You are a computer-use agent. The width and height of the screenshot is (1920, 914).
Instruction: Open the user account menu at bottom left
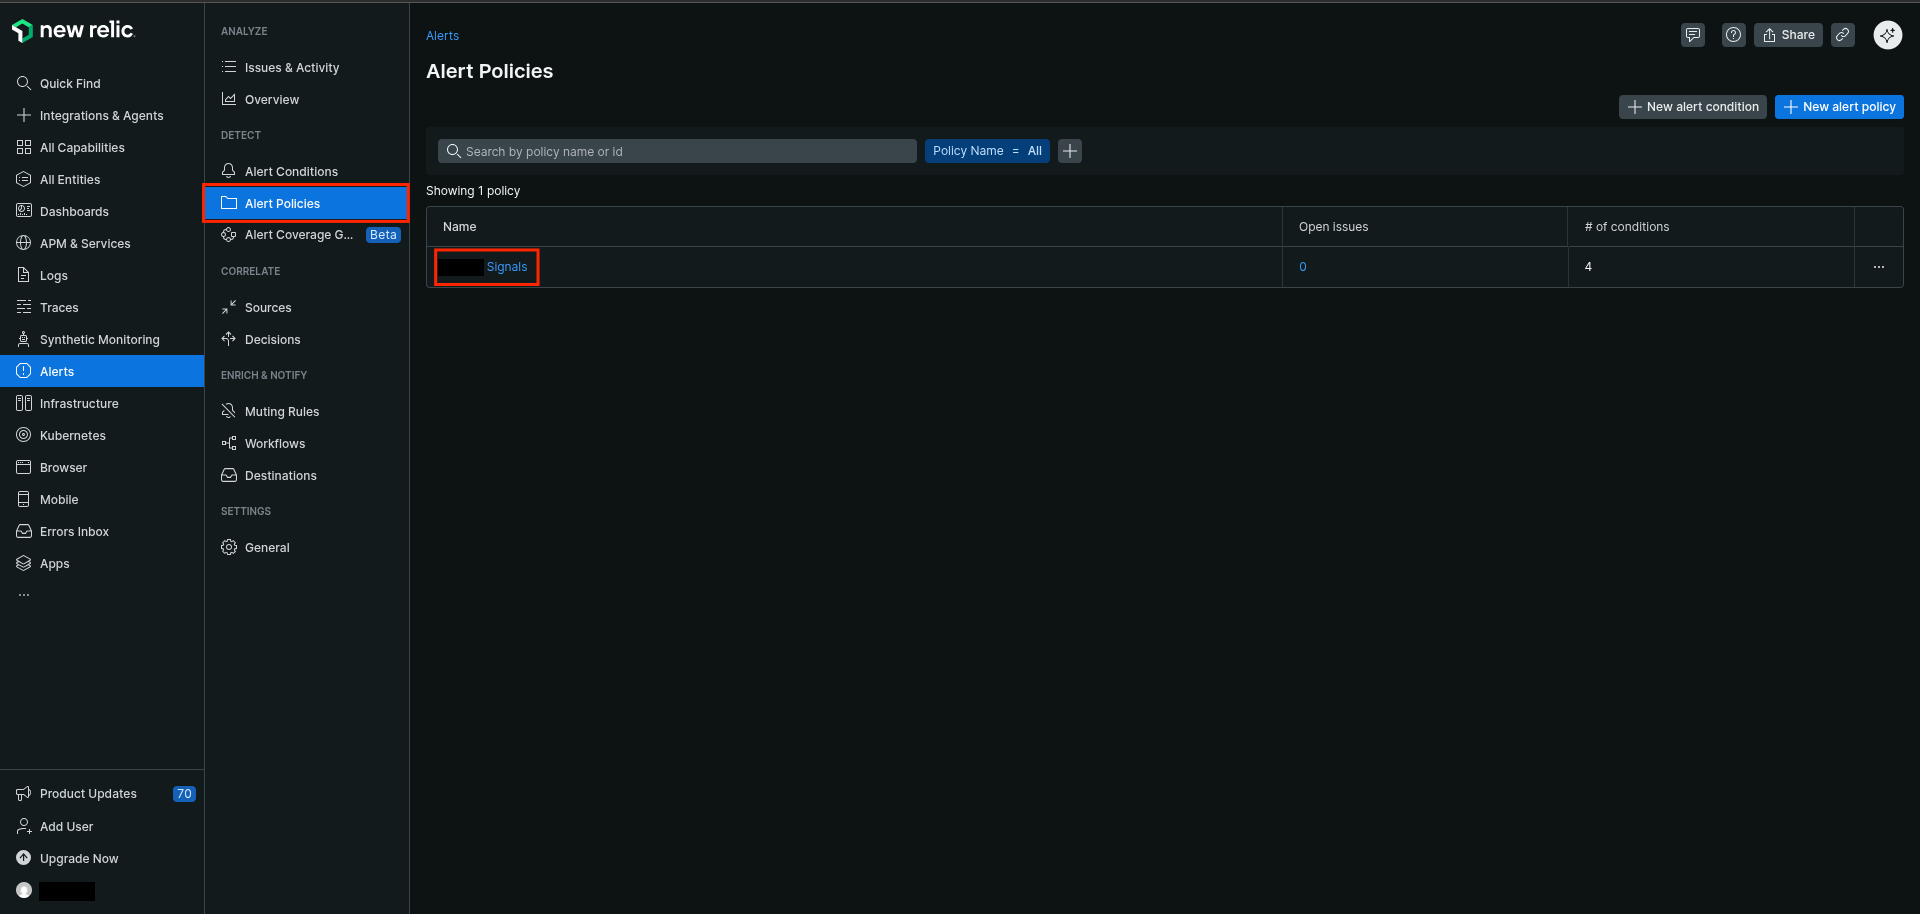pos(56,891)
